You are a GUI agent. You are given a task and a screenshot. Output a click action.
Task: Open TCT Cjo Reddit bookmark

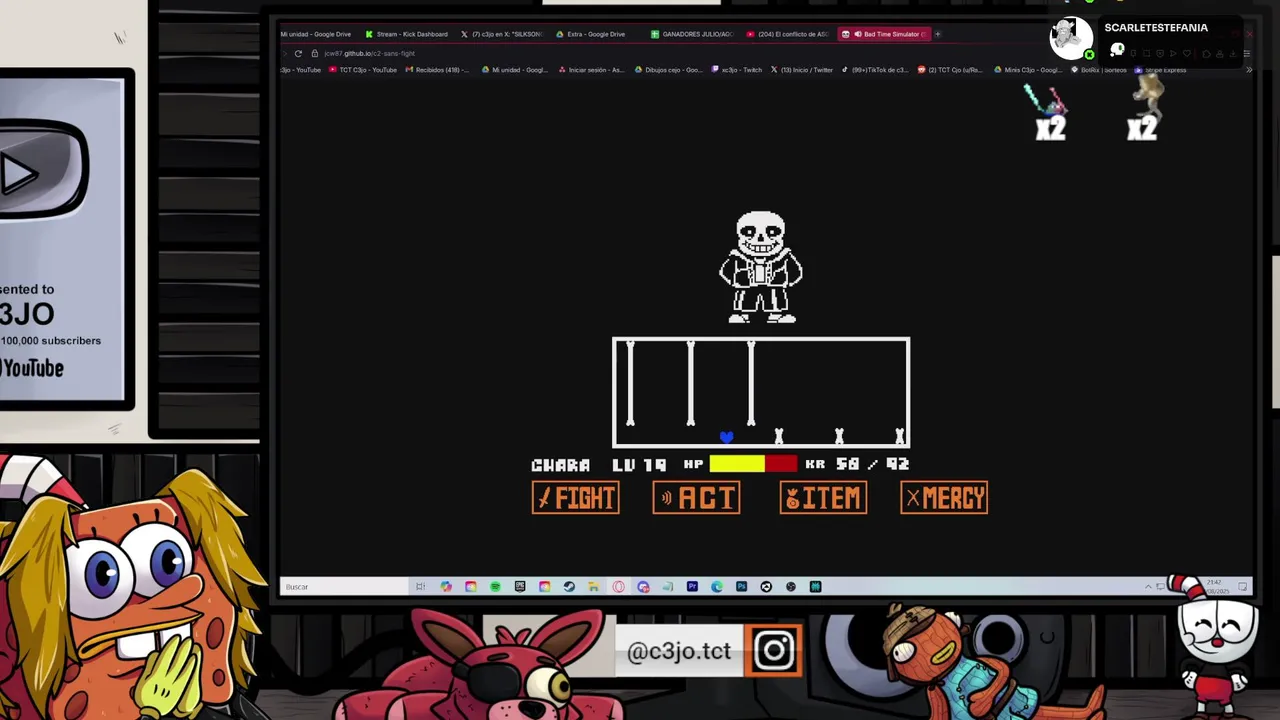(950, 70)
